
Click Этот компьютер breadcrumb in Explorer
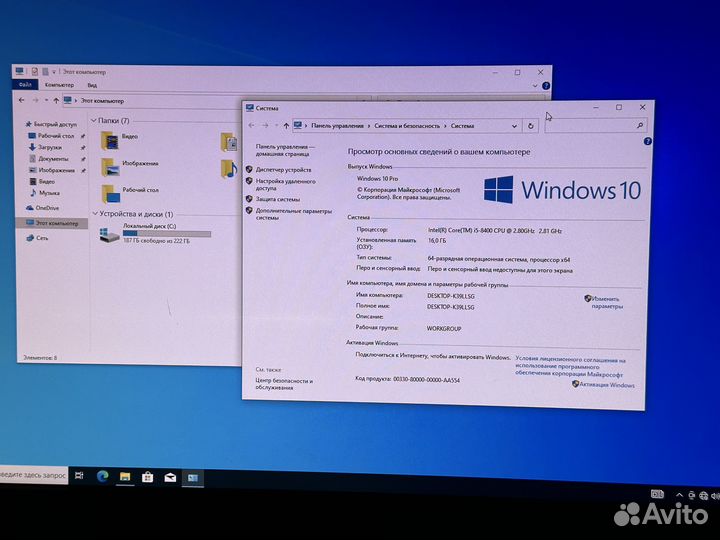102,101
